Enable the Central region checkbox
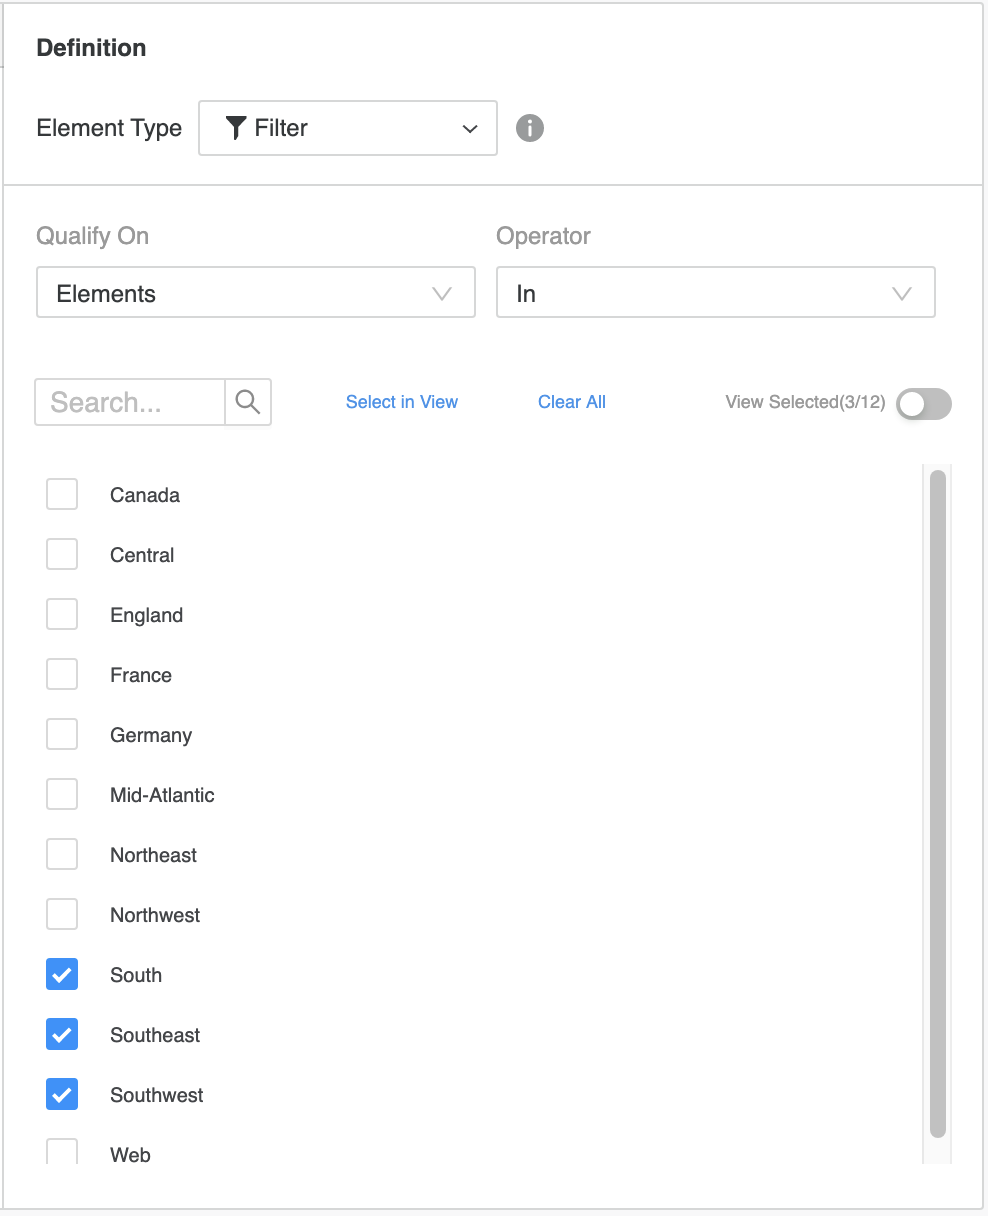Screen dimensions: 988x1216 tap(62, 554)
